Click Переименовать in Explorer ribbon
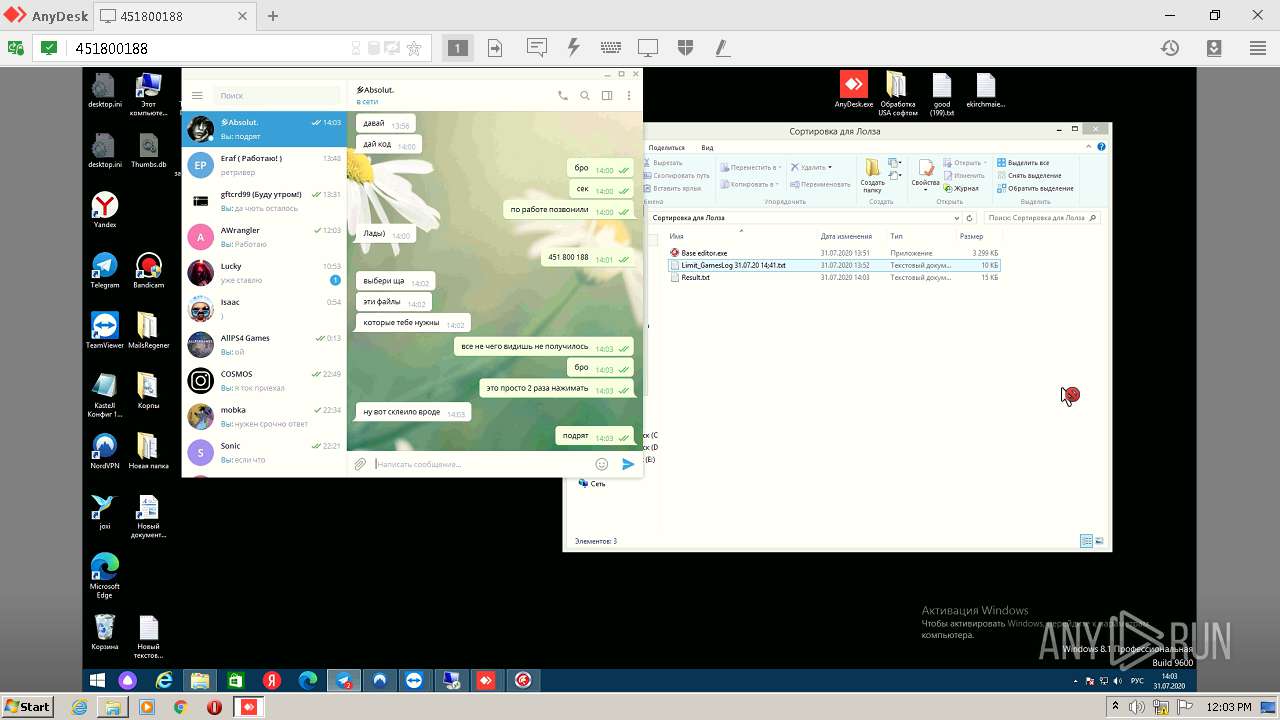Screen dimensions: 1280x720 tap(820, 184)
